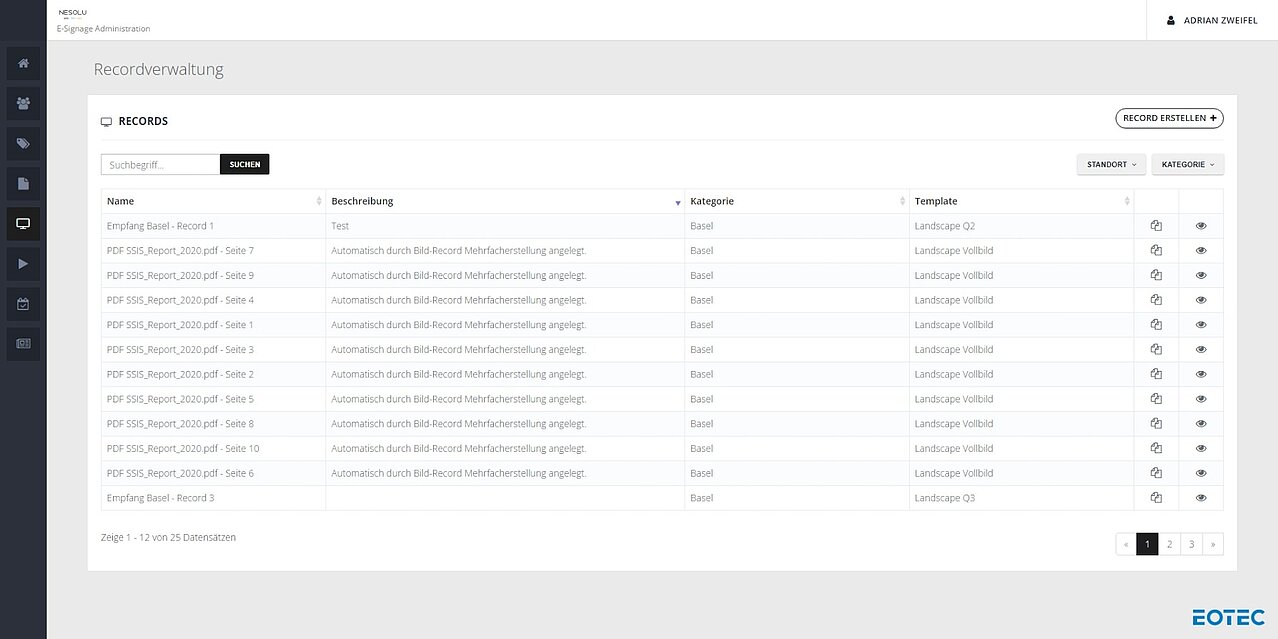This screenshot has width=1278, height=639.
Task: Go to pagination page 2
Action: coord(1169,544)
